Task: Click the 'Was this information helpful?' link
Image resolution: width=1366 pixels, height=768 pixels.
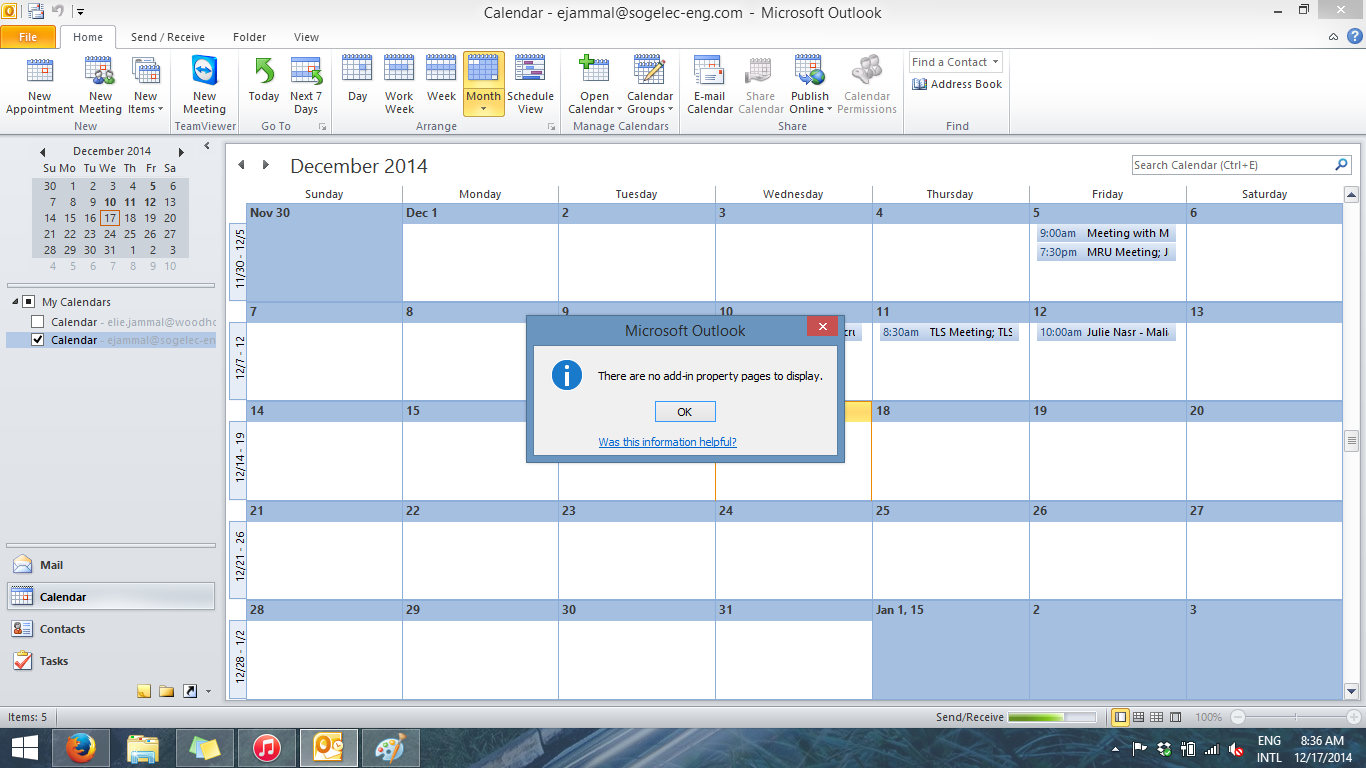Action: 667,442
